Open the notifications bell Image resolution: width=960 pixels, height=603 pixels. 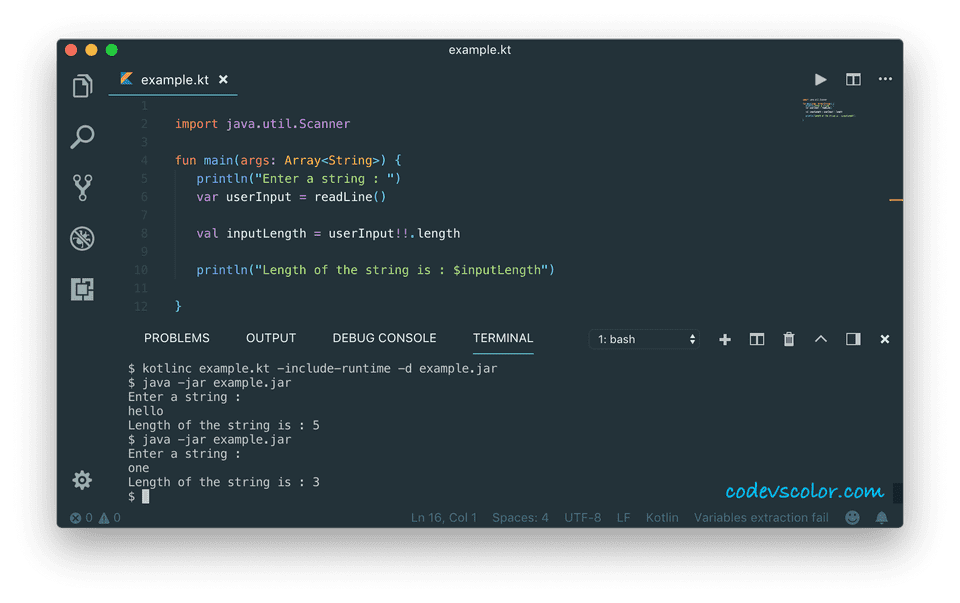pos(881,517)
